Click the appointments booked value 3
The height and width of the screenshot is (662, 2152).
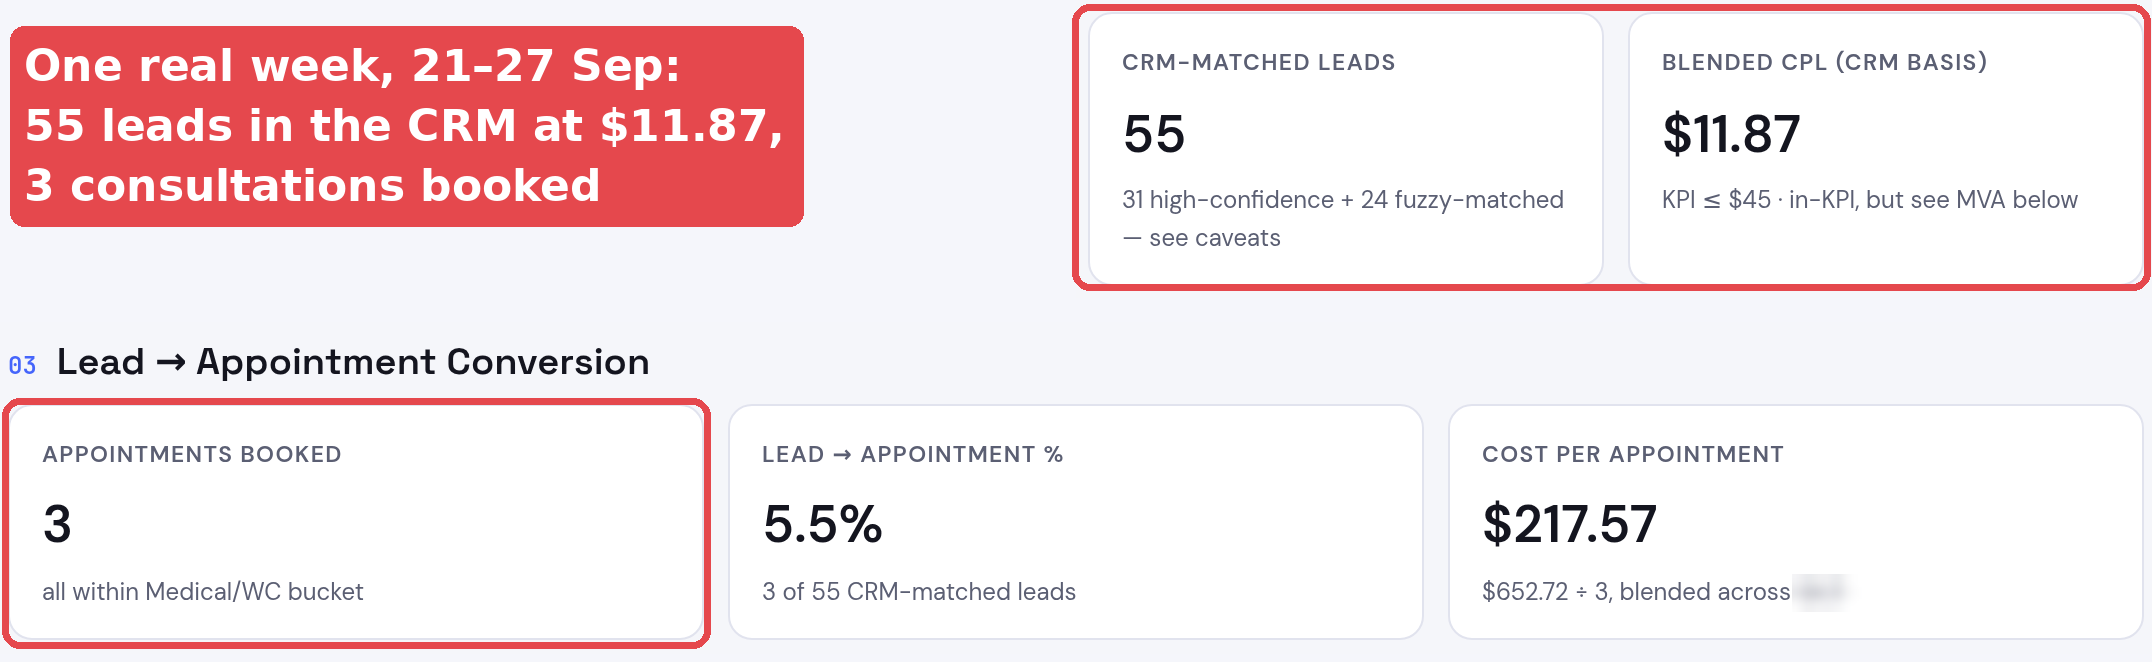coord(57,524)
